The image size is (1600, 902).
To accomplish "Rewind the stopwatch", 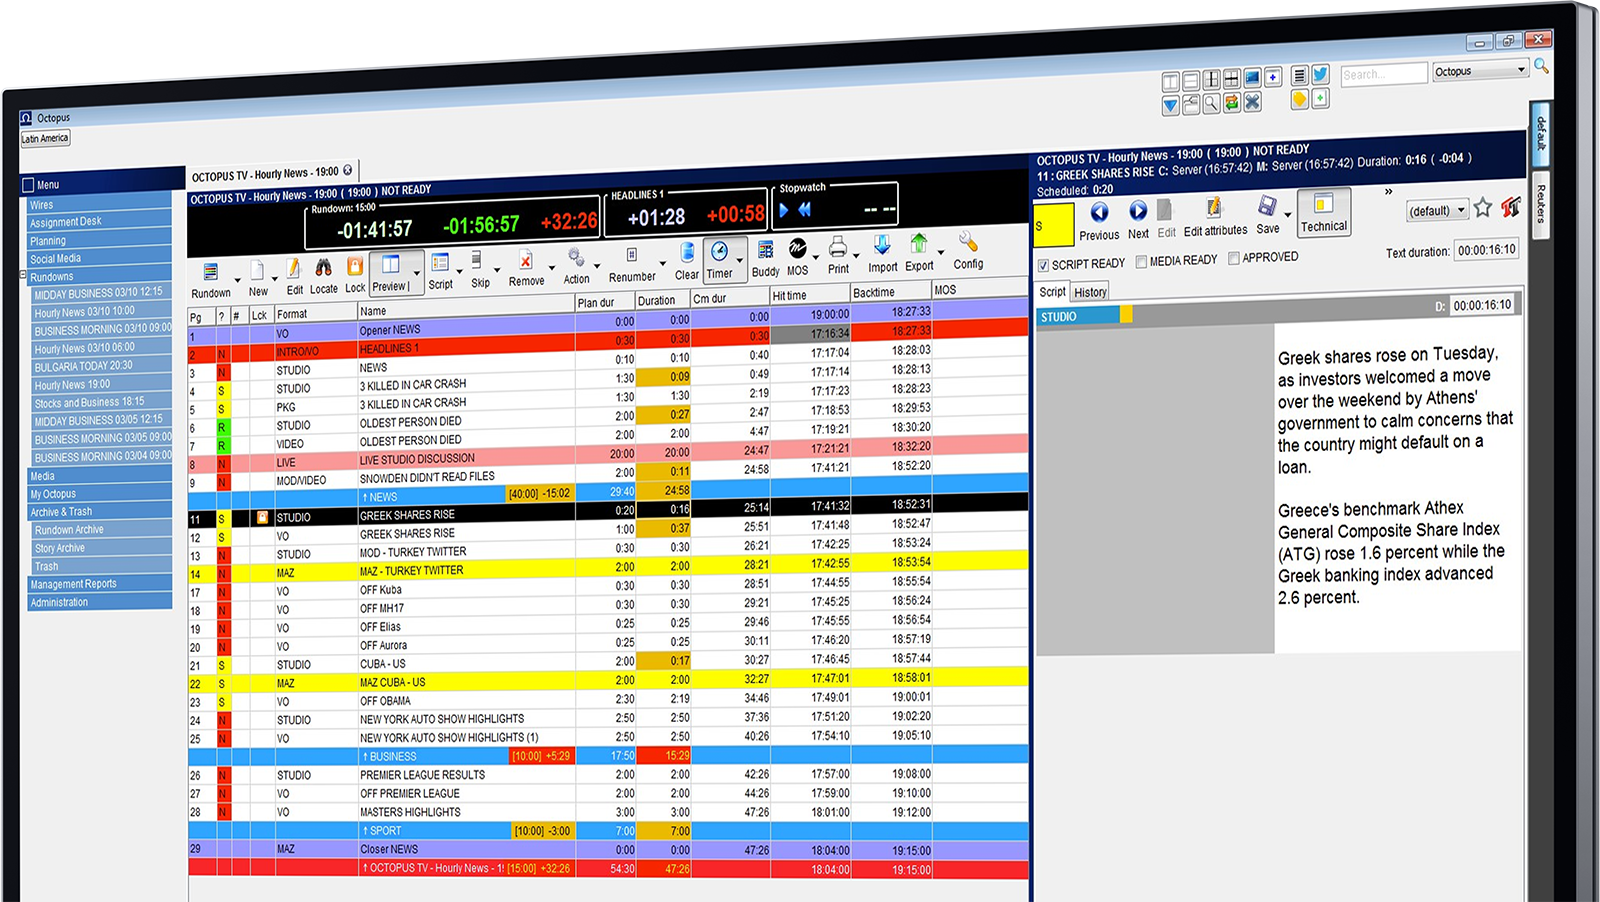I will 804,209.
